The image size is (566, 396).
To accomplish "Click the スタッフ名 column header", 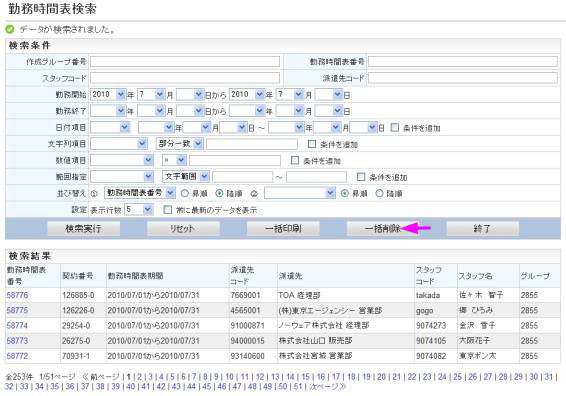I will pyautogui.click(x=475, y=276).
